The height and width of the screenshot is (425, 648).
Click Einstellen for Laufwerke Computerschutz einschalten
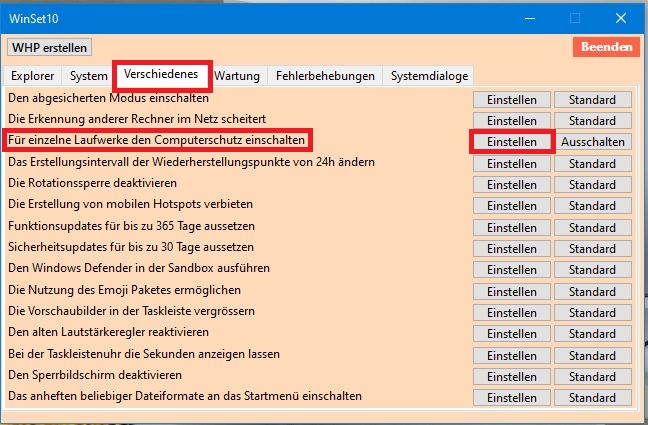tap(512, 142)
